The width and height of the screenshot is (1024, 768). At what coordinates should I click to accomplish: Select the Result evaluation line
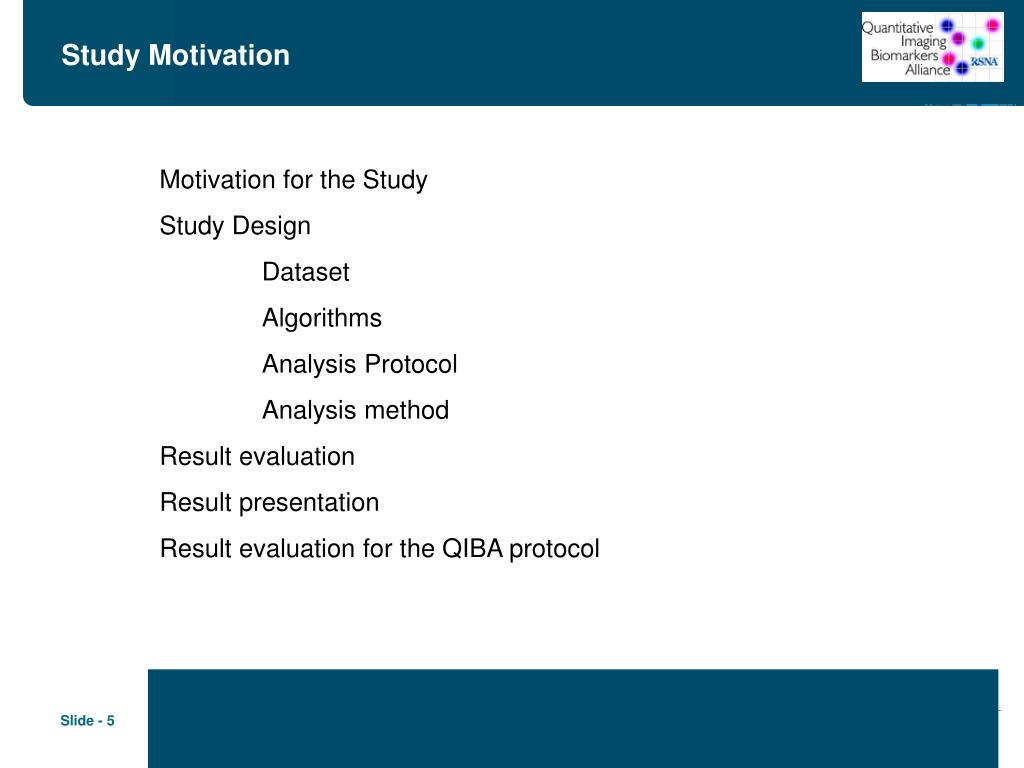[x=257, y=456]
